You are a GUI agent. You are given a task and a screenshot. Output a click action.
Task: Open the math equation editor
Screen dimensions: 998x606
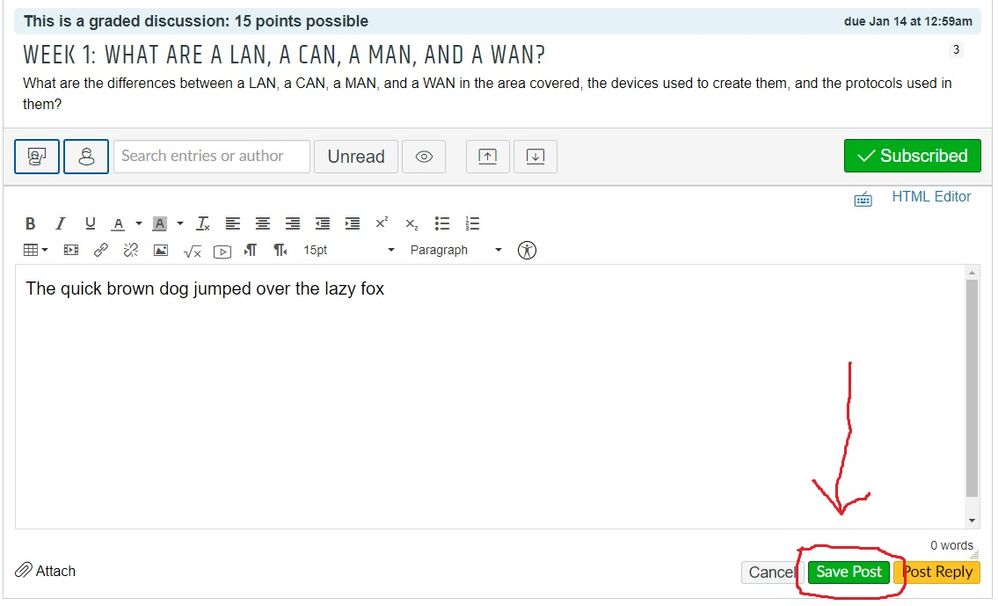click(192, 251)
